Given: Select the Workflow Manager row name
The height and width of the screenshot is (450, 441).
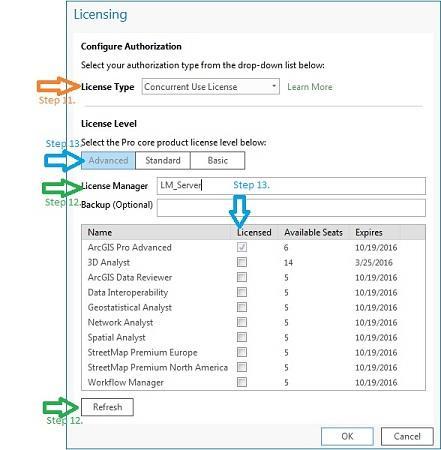Looking at the screenshot, I should tap(126, 382).
